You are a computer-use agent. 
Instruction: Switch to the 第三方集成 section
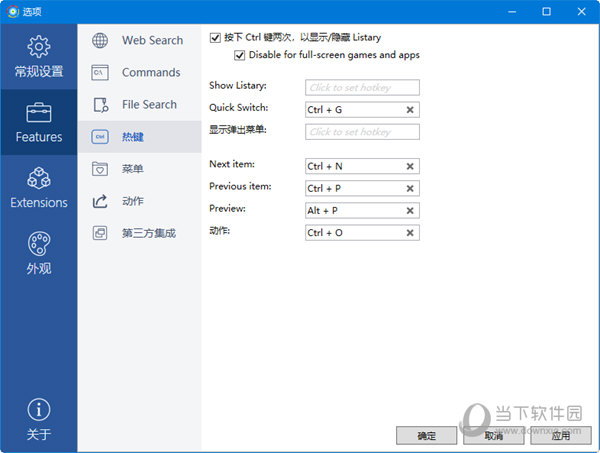pos(139,233)
